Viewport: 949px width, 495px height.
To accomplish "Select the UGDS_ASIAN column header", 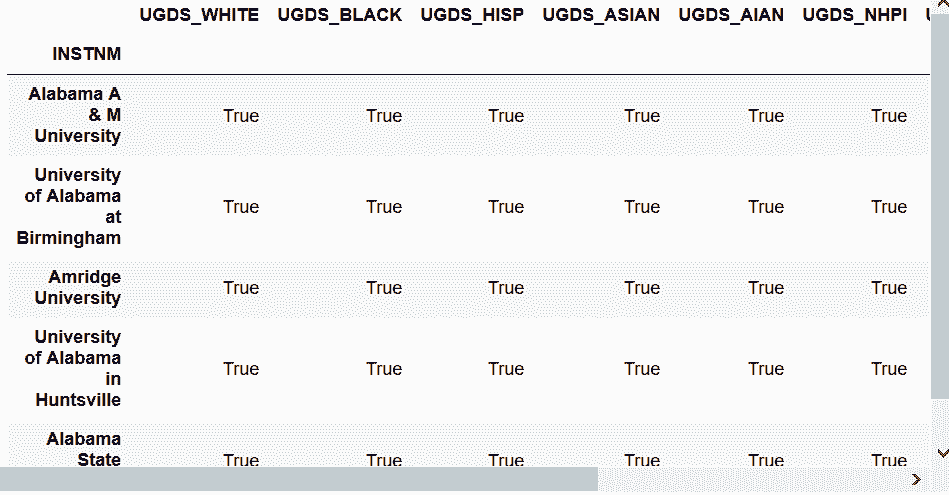I will [601, 15].
